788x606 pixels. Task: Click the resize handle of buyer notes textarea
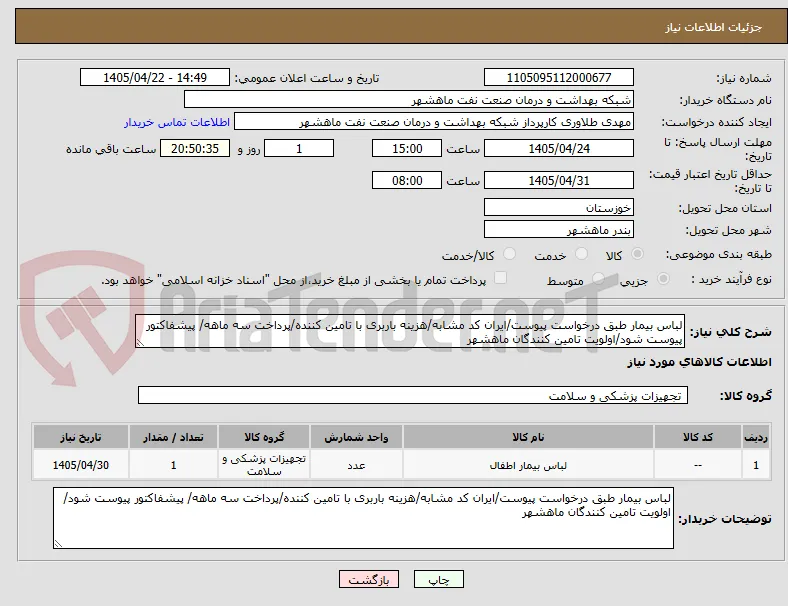tap(58, 544)
